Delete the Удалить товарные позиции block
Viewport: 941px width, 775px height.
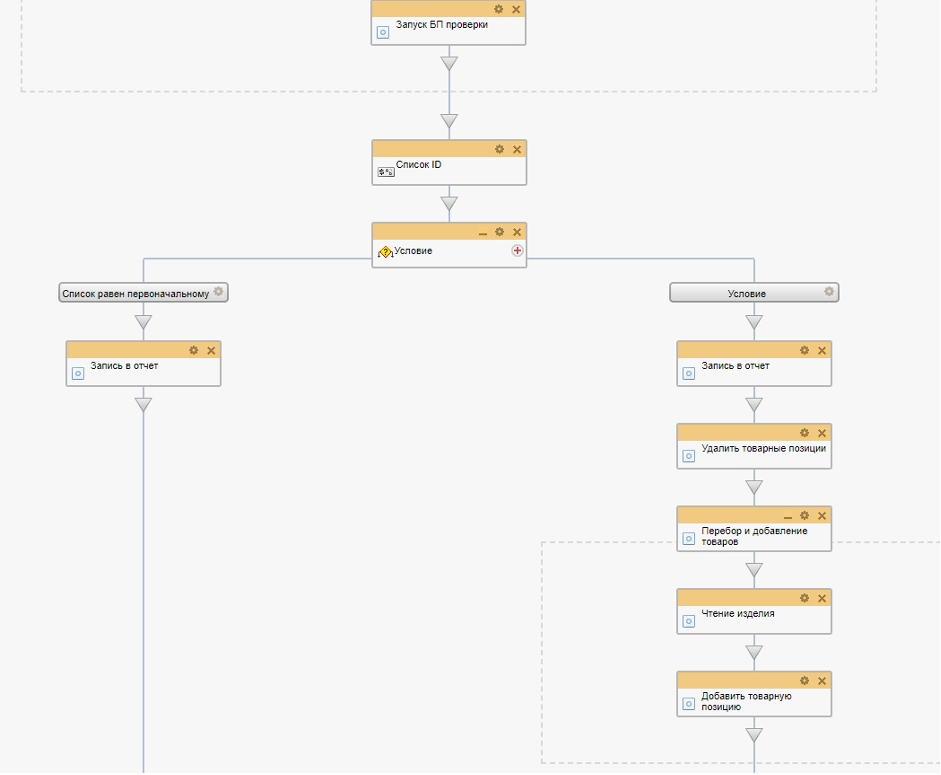tap(822, 433)
